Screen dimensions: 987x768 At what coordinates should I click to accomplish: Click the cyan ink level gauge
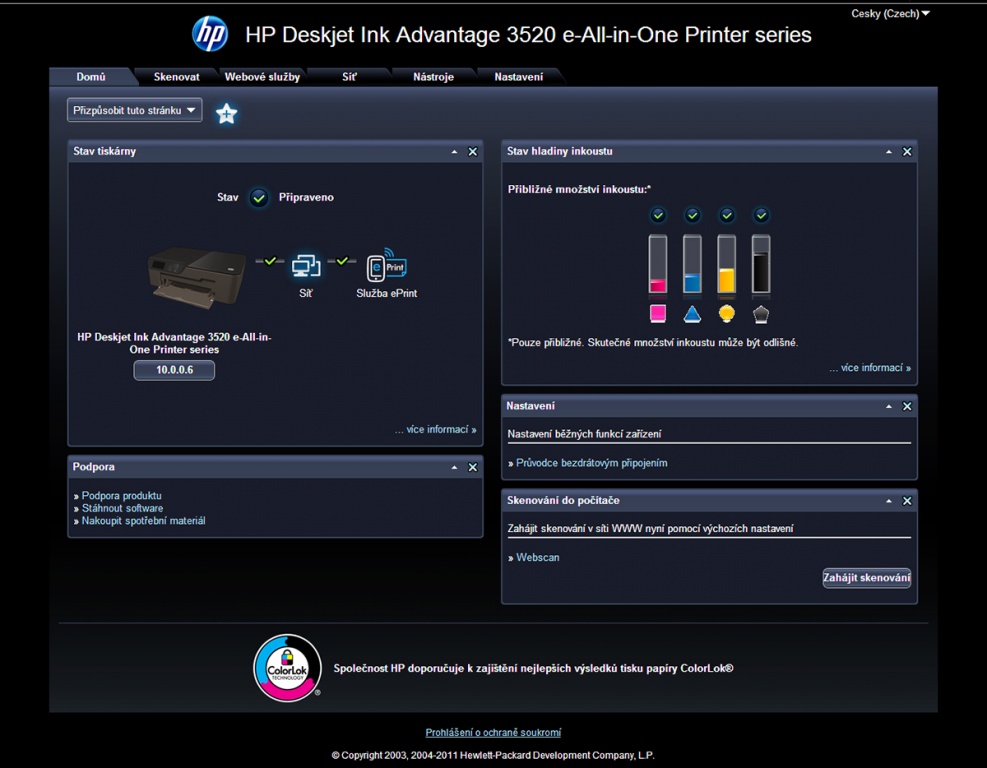point(692,264)
